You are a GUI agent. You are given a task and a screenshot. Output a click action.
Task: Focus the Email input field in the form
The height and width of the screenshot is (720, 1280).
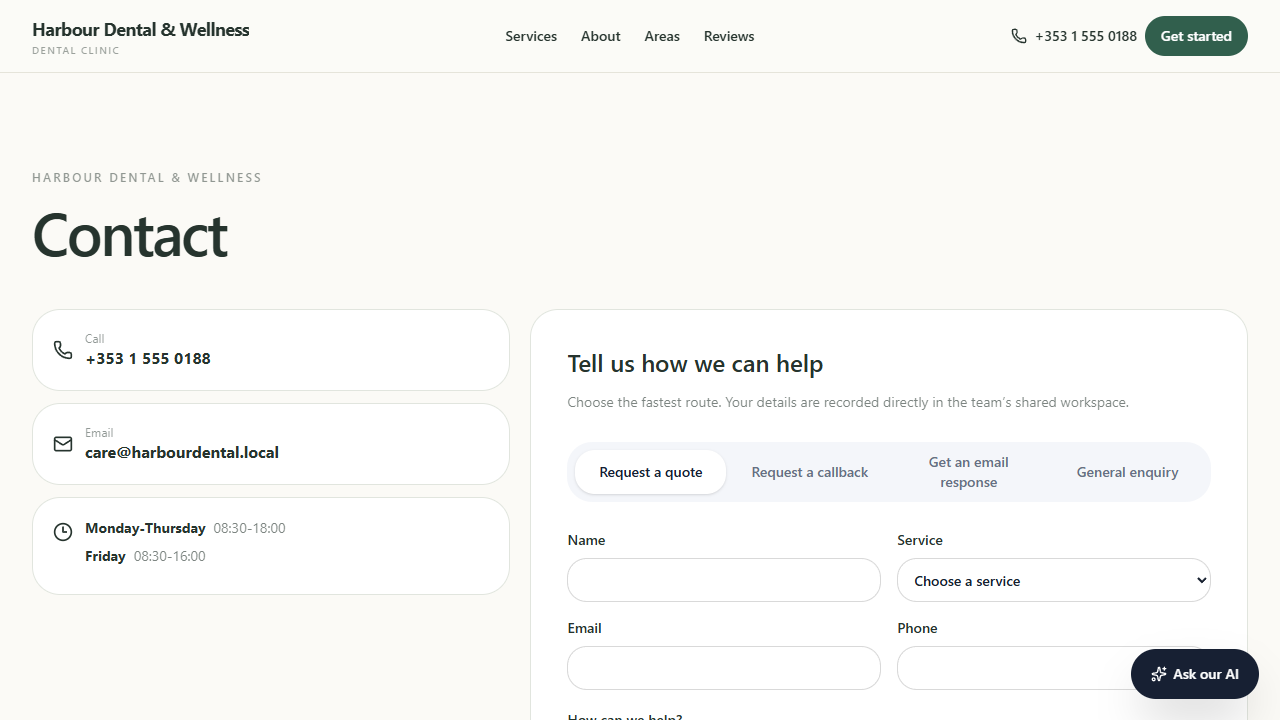coord(724,668)
